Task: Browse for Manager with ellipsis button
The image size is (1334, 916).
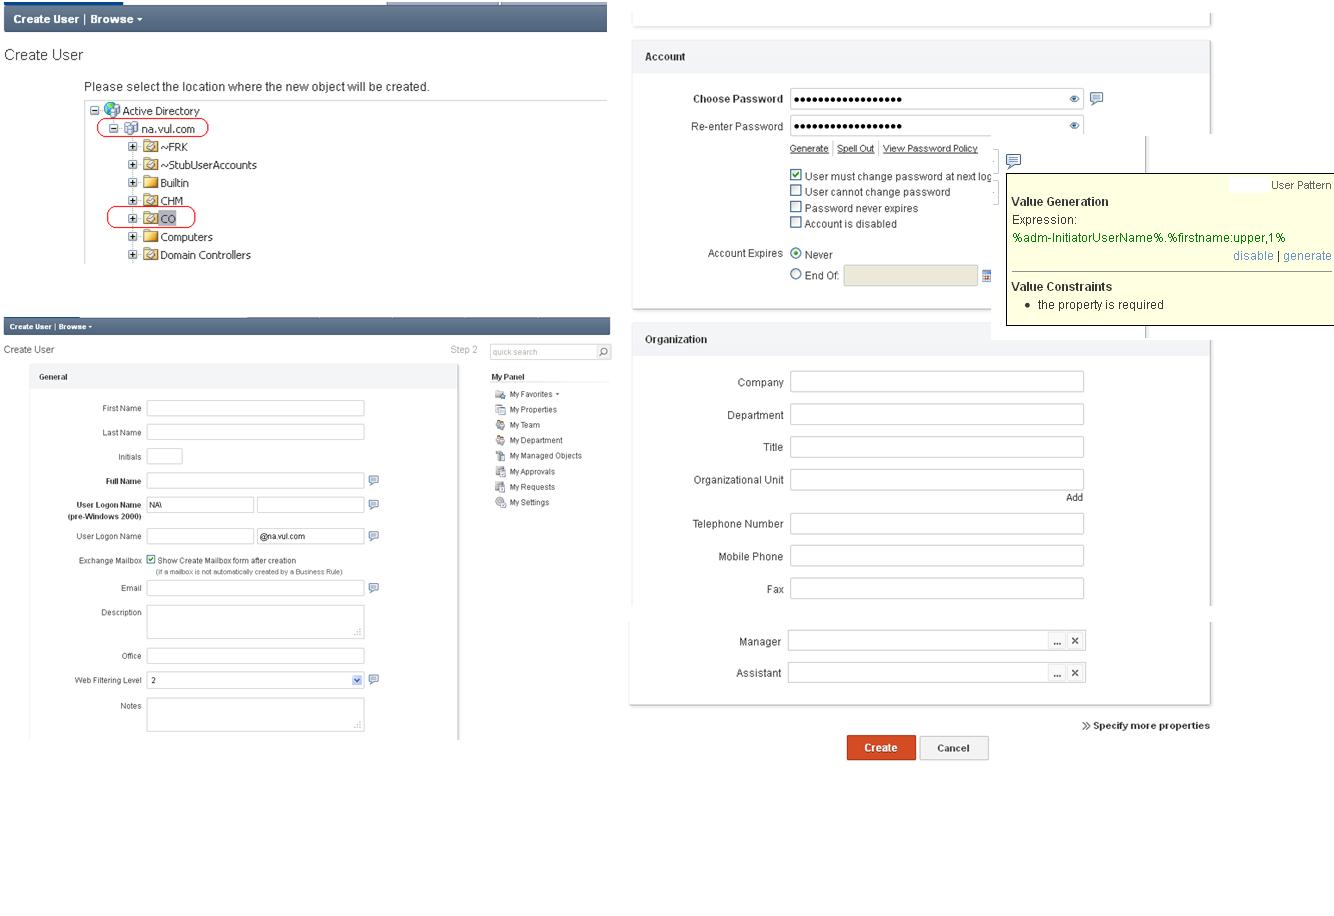Action: coord(1057,641)
